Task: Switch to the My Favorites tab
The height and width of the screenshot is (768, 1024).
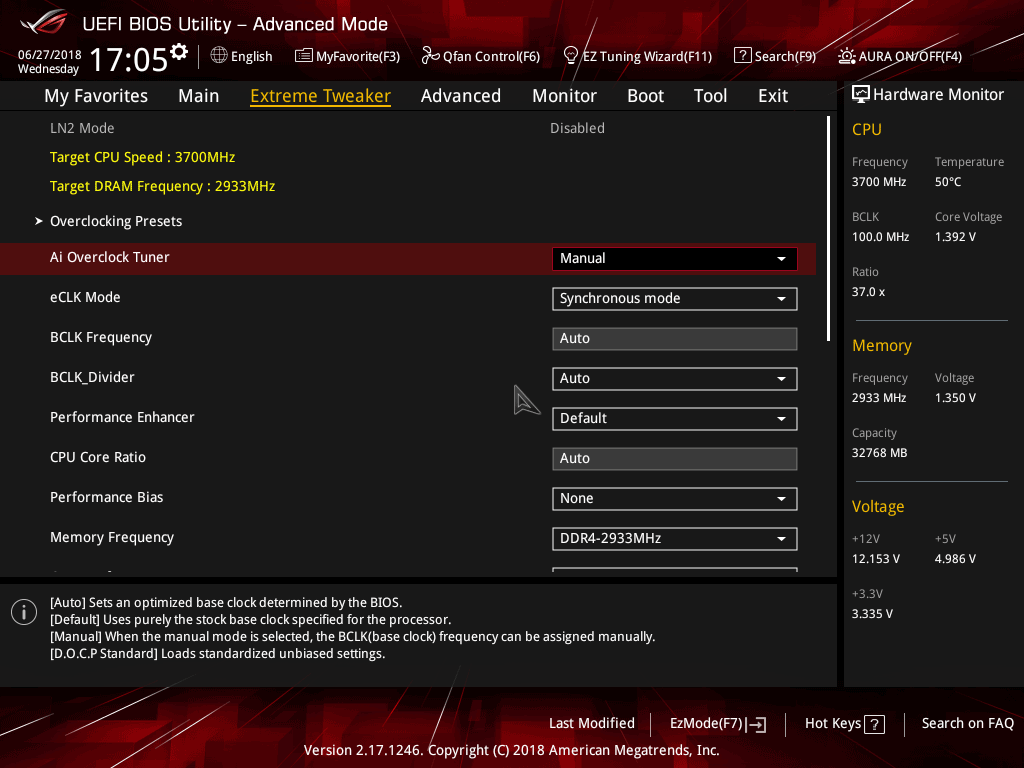Action: pos(96,96)
